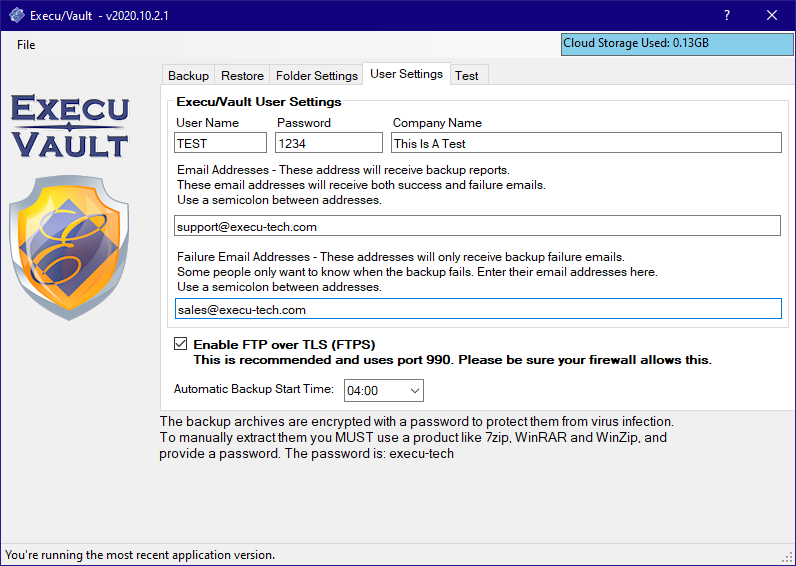Select the User Settings tab
This screenshot has height=566, width=796.
pyautogui.click(x=406, y=74)
